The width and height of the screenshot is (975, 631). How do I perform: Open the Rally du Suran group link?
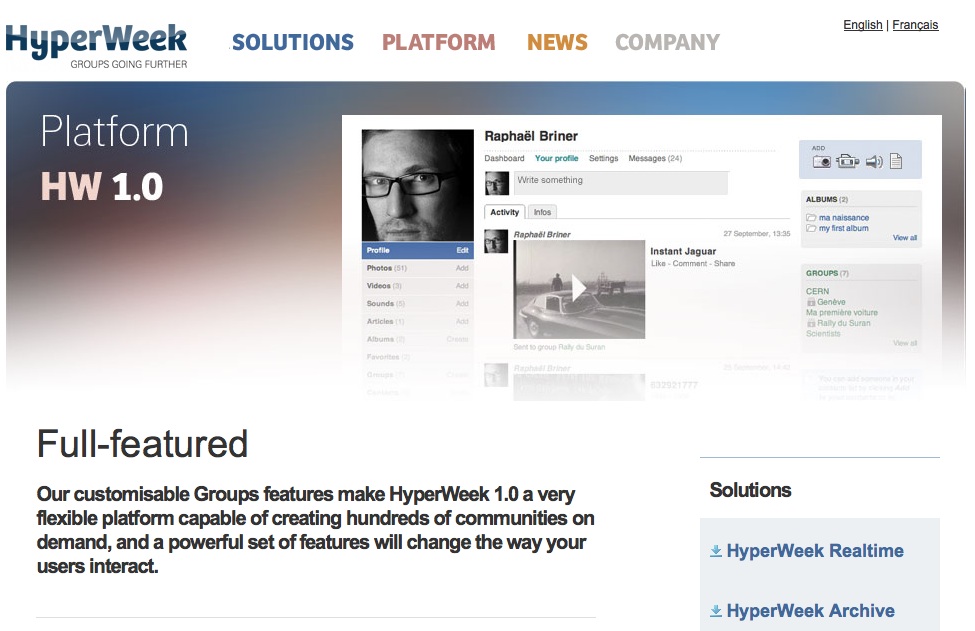pos(844,323)
